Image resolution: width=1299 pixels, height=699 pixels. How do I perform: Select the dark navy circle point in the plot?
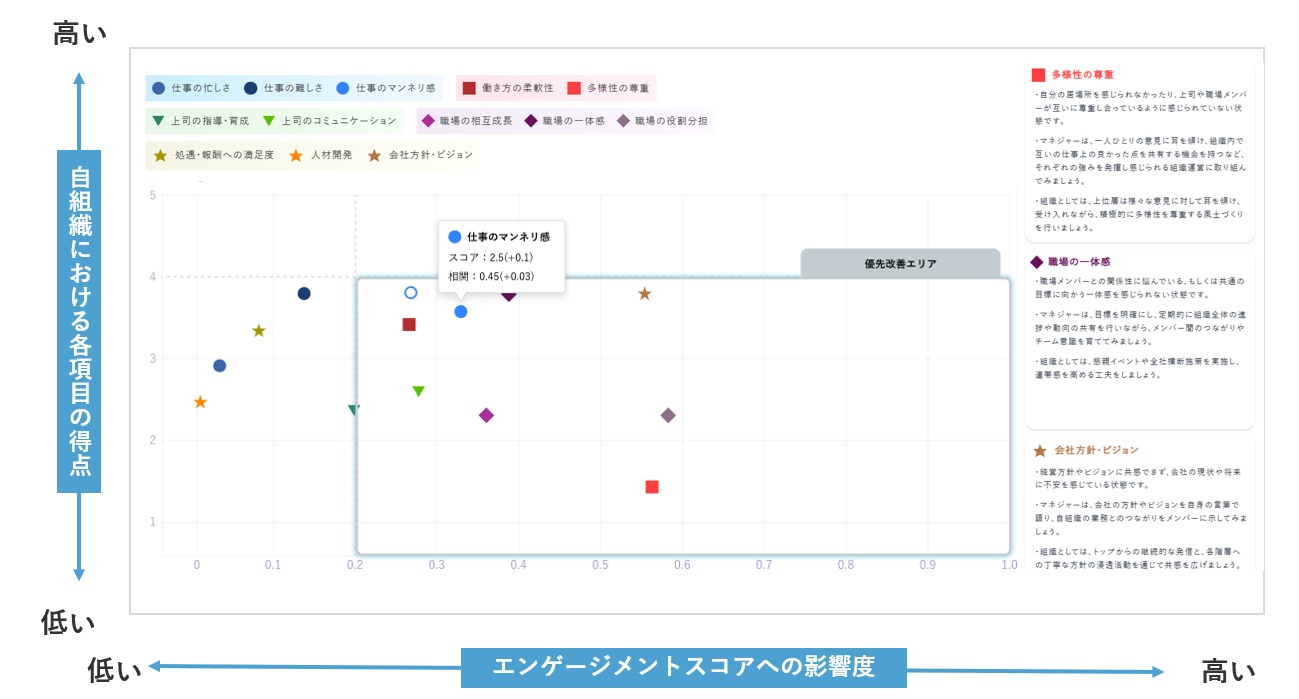(304, 294)
